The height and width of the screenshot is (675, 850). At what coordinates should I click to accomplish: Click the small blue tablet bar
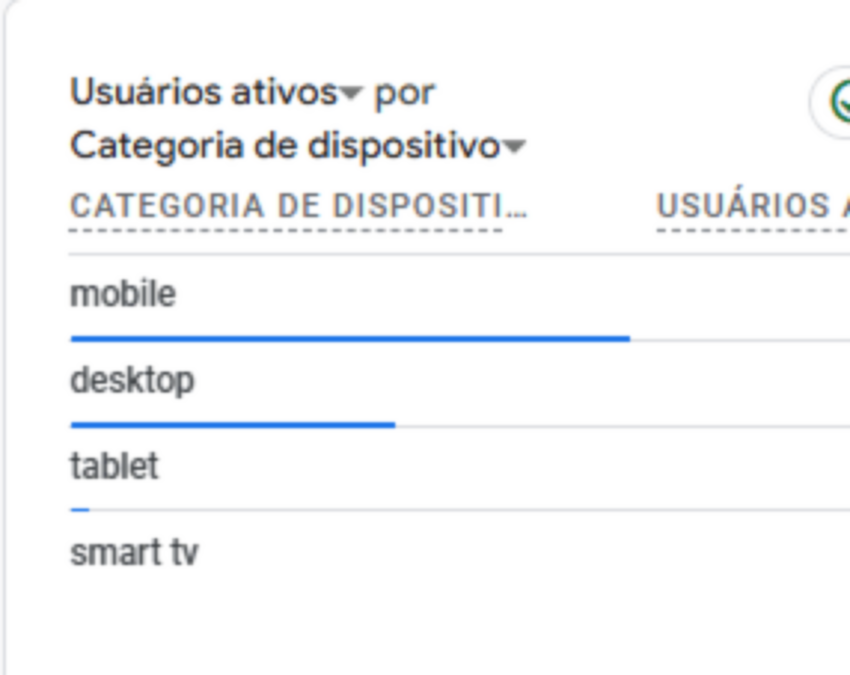point(80,510)
